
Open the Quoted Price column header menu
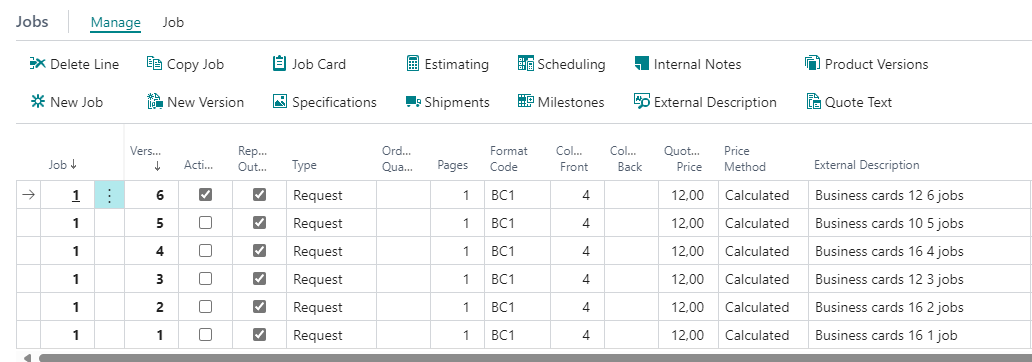pyautogui.click(x=683, y=159)
